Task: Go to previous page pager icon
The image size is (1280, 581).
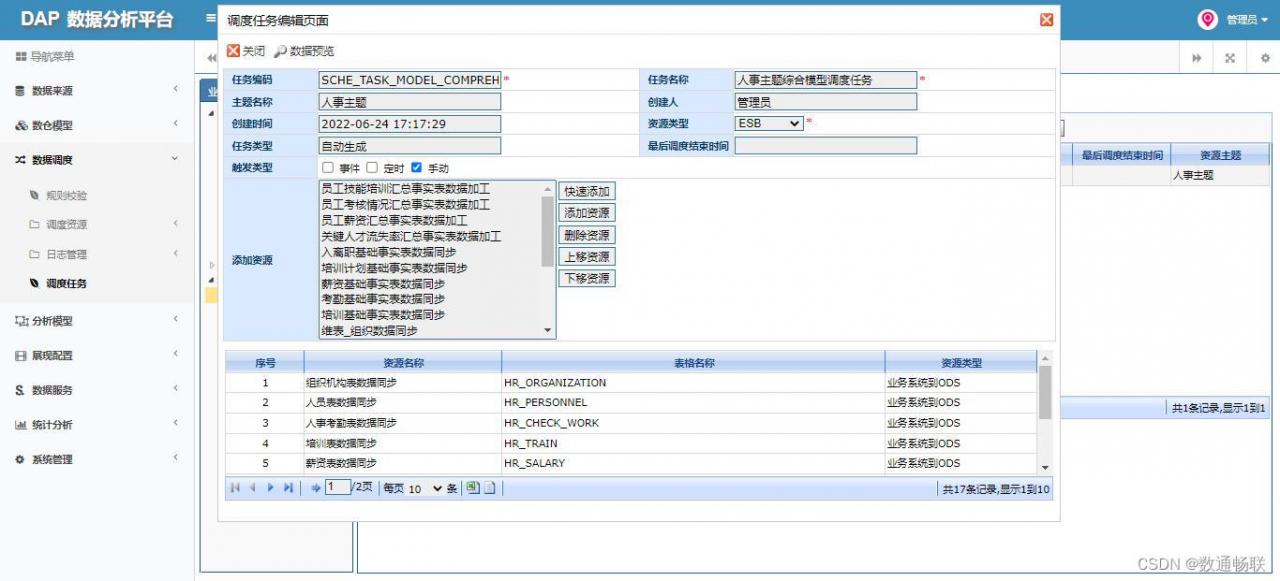Action: tap(252, 488)
